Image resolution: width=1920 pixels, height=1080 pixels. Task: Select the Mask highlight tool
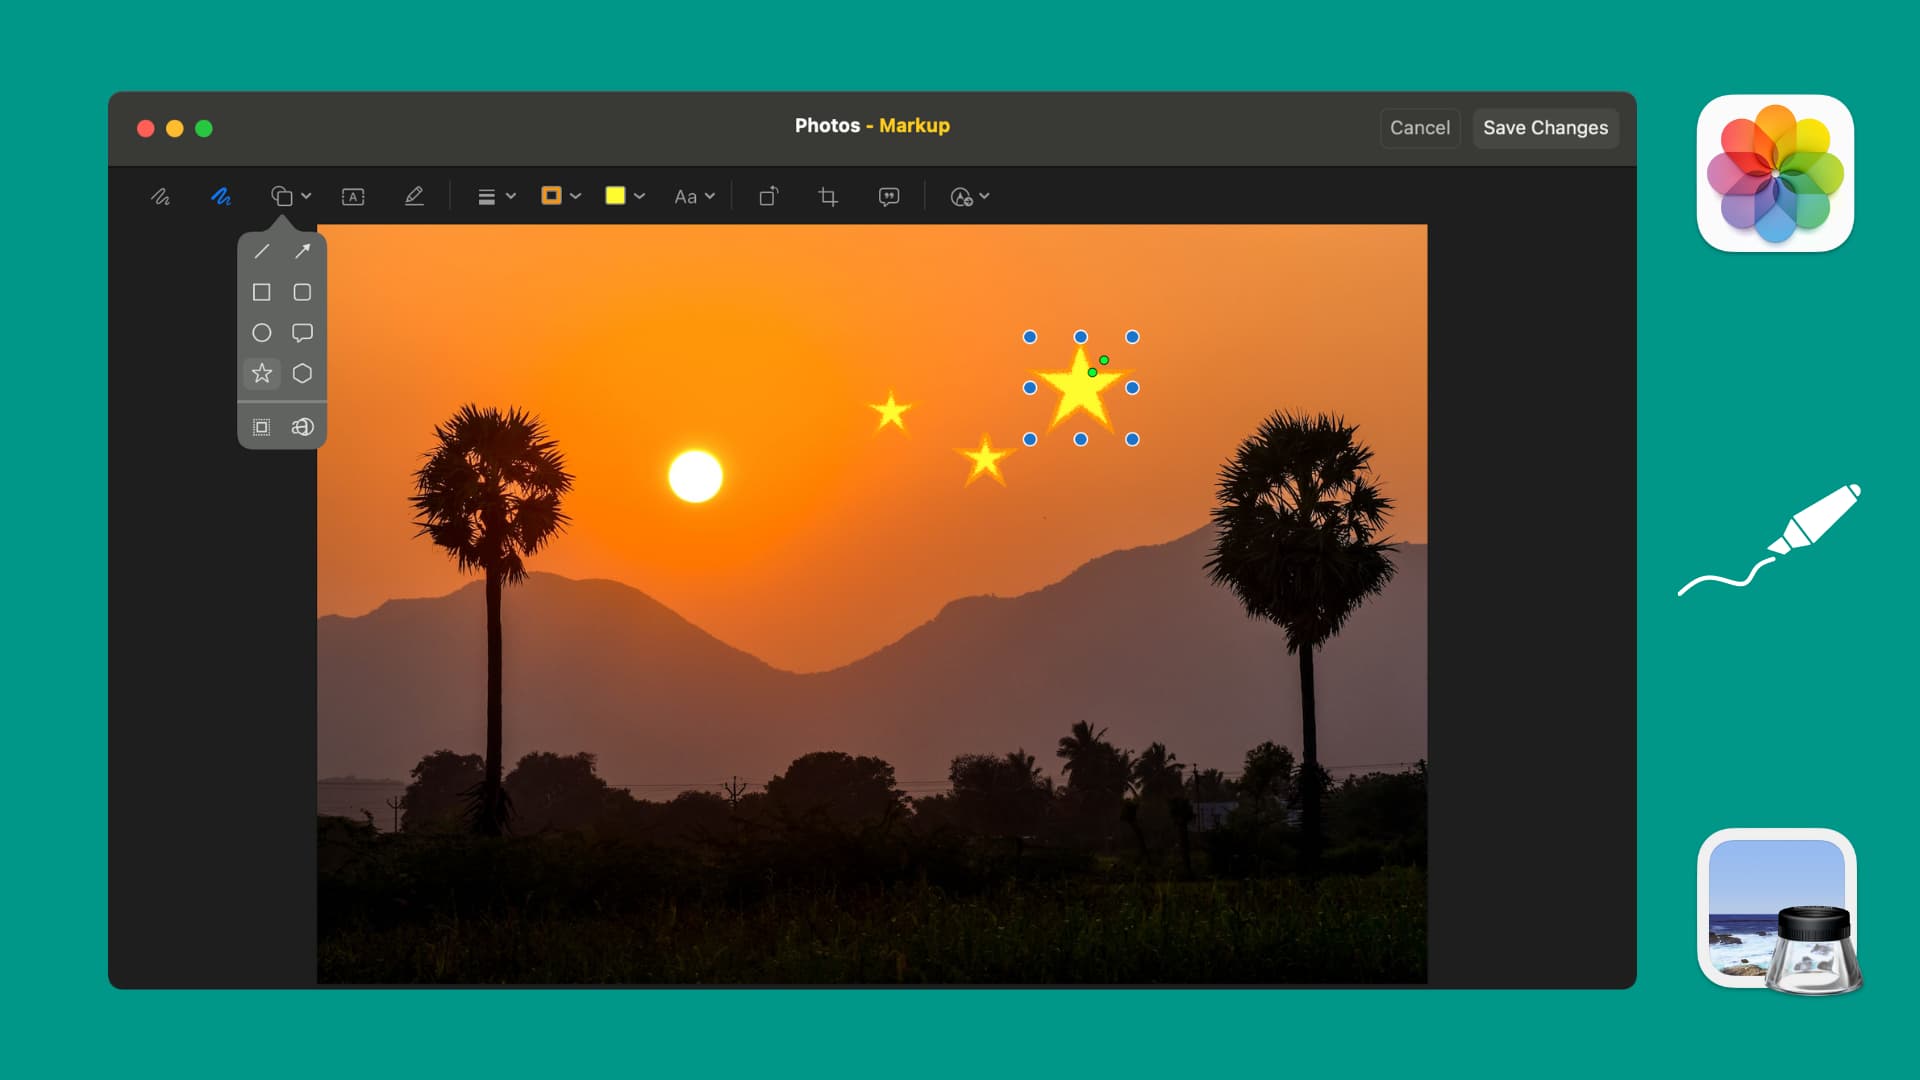coord(262,427)
